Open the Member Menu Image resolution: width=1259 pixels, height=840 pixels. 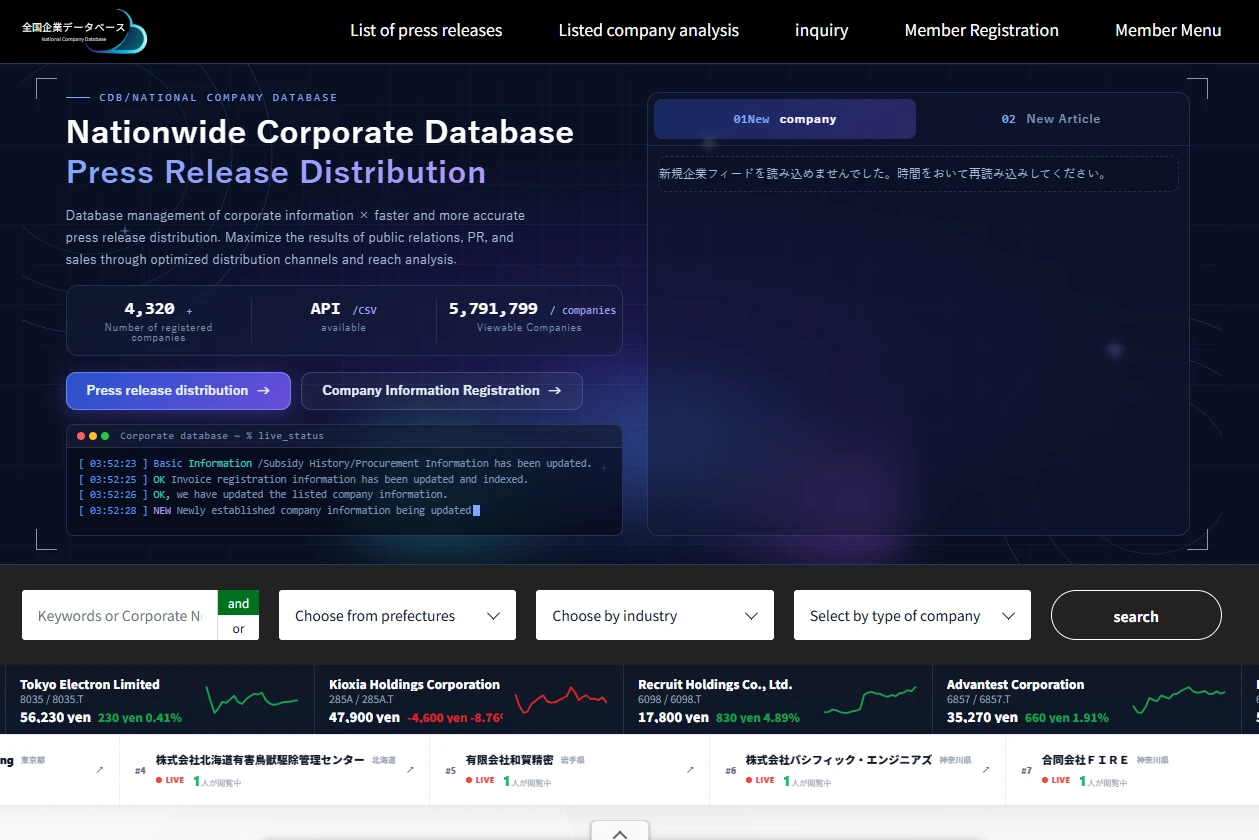click(x=1168, y=30)
